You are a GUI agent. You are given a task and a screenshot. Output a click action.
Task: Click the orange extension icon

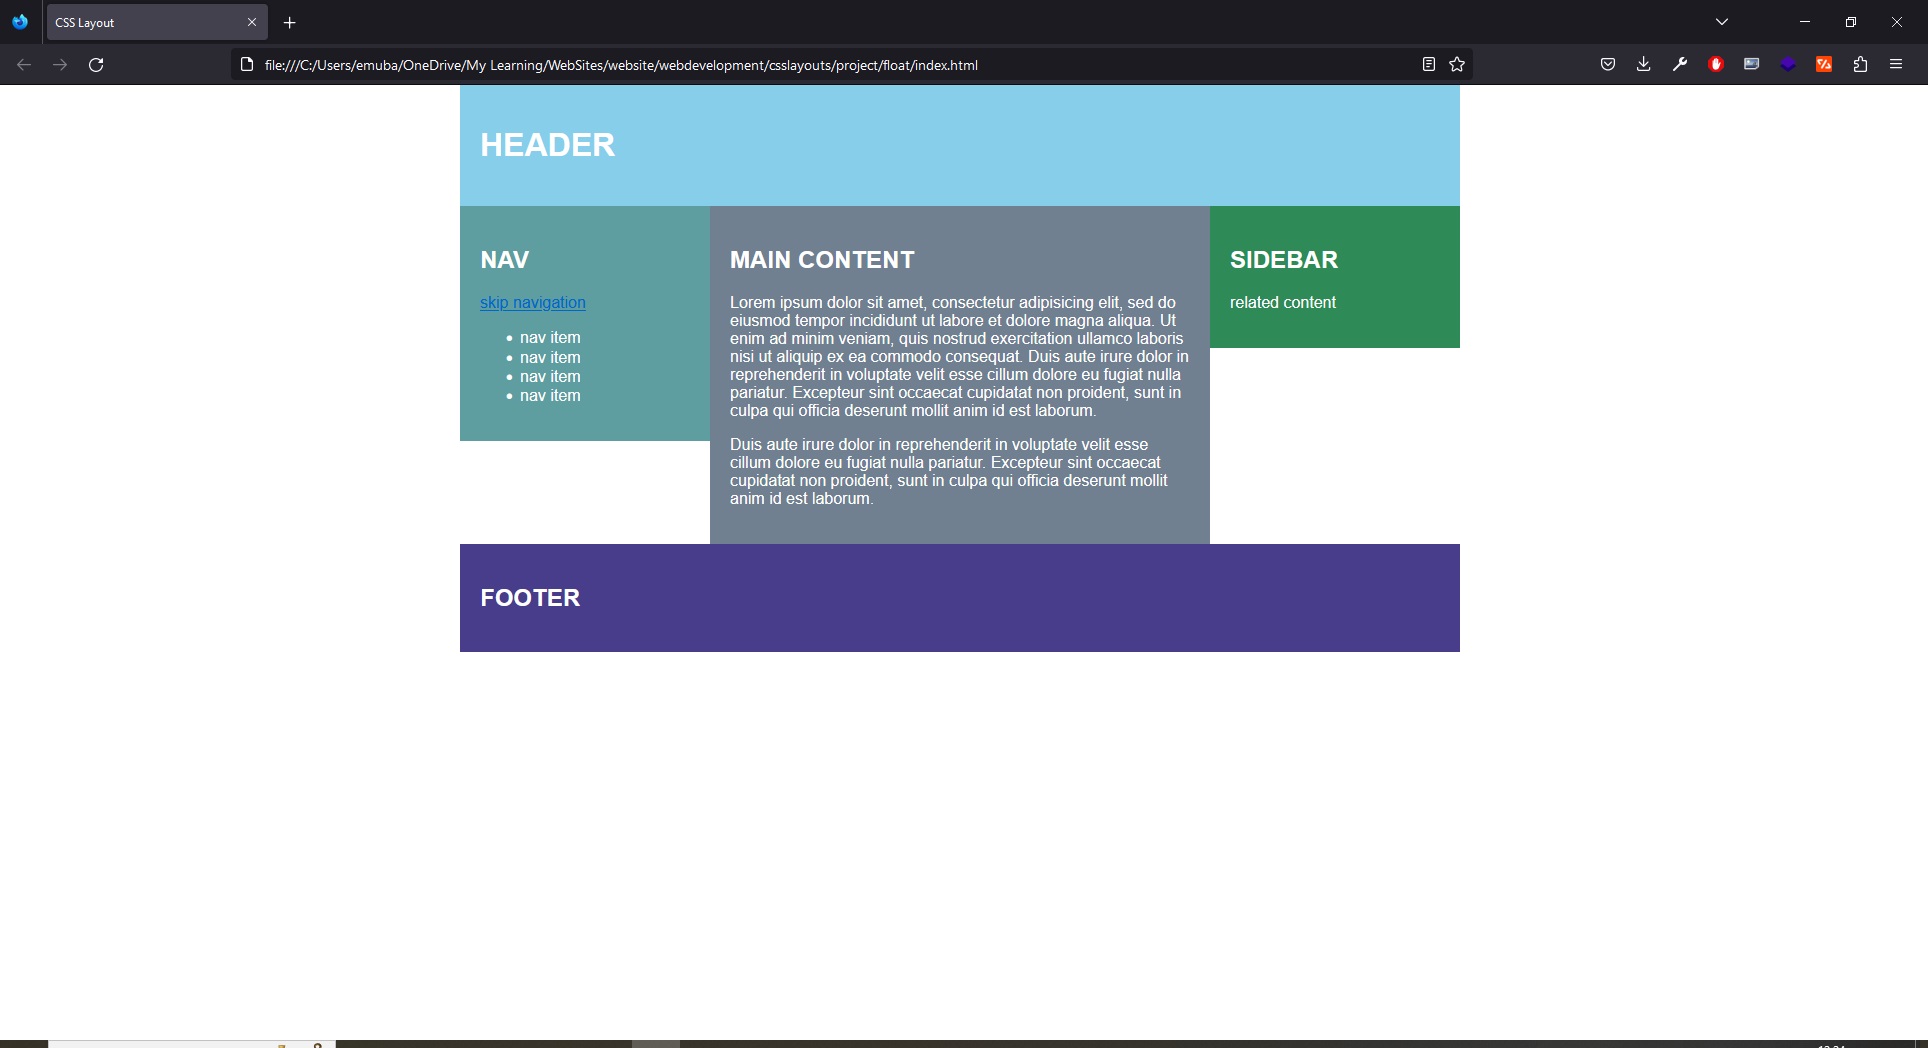click(1824, 65)
